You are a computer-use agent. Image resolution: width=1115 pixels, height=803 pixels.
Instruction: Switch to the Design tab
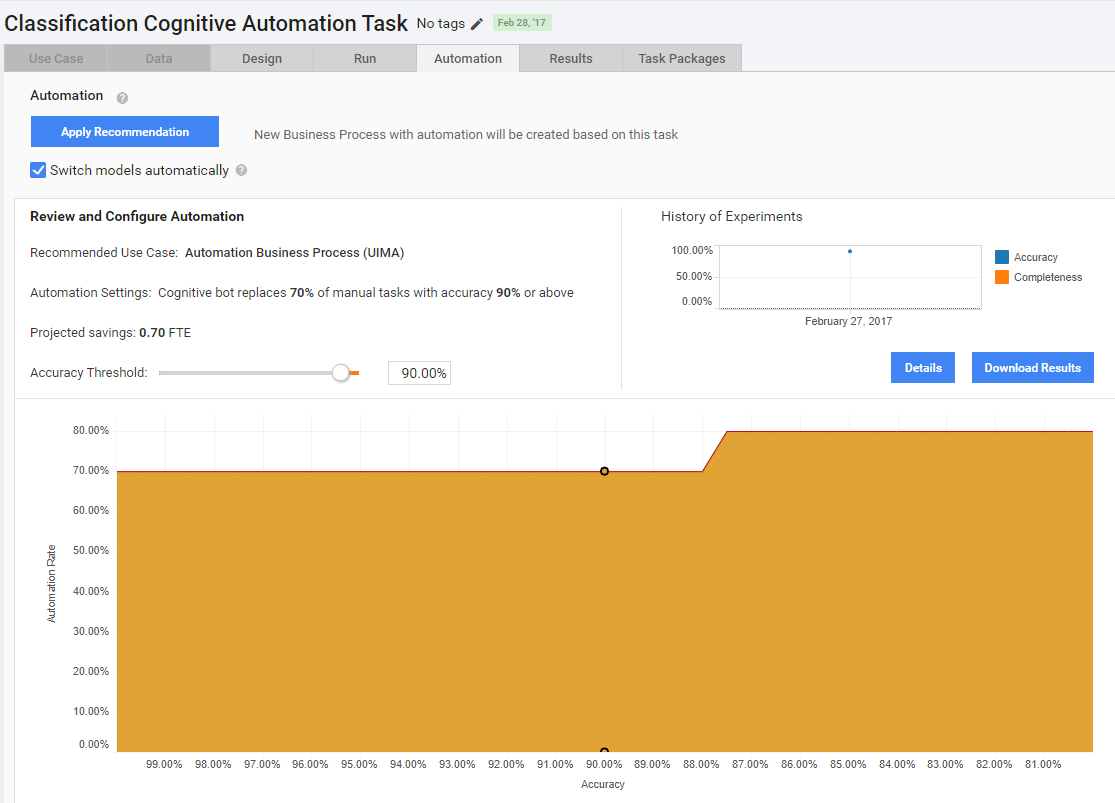pos(262,58)
